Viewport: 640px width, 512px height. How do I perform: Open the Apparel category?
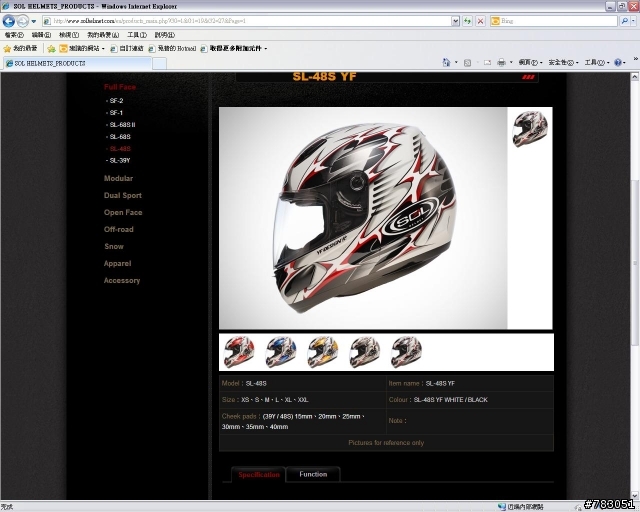[x=118, y=264]
